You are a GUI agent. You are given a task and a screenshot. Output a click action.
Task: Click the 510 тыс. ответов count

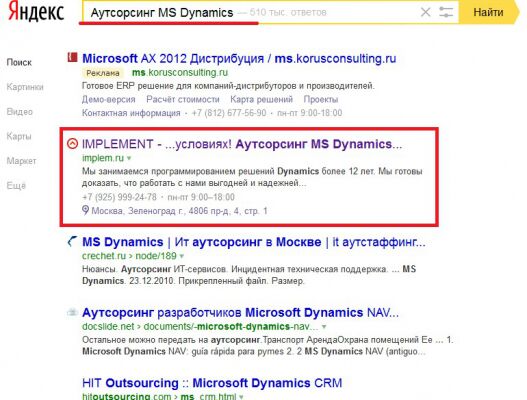[288, 12]
